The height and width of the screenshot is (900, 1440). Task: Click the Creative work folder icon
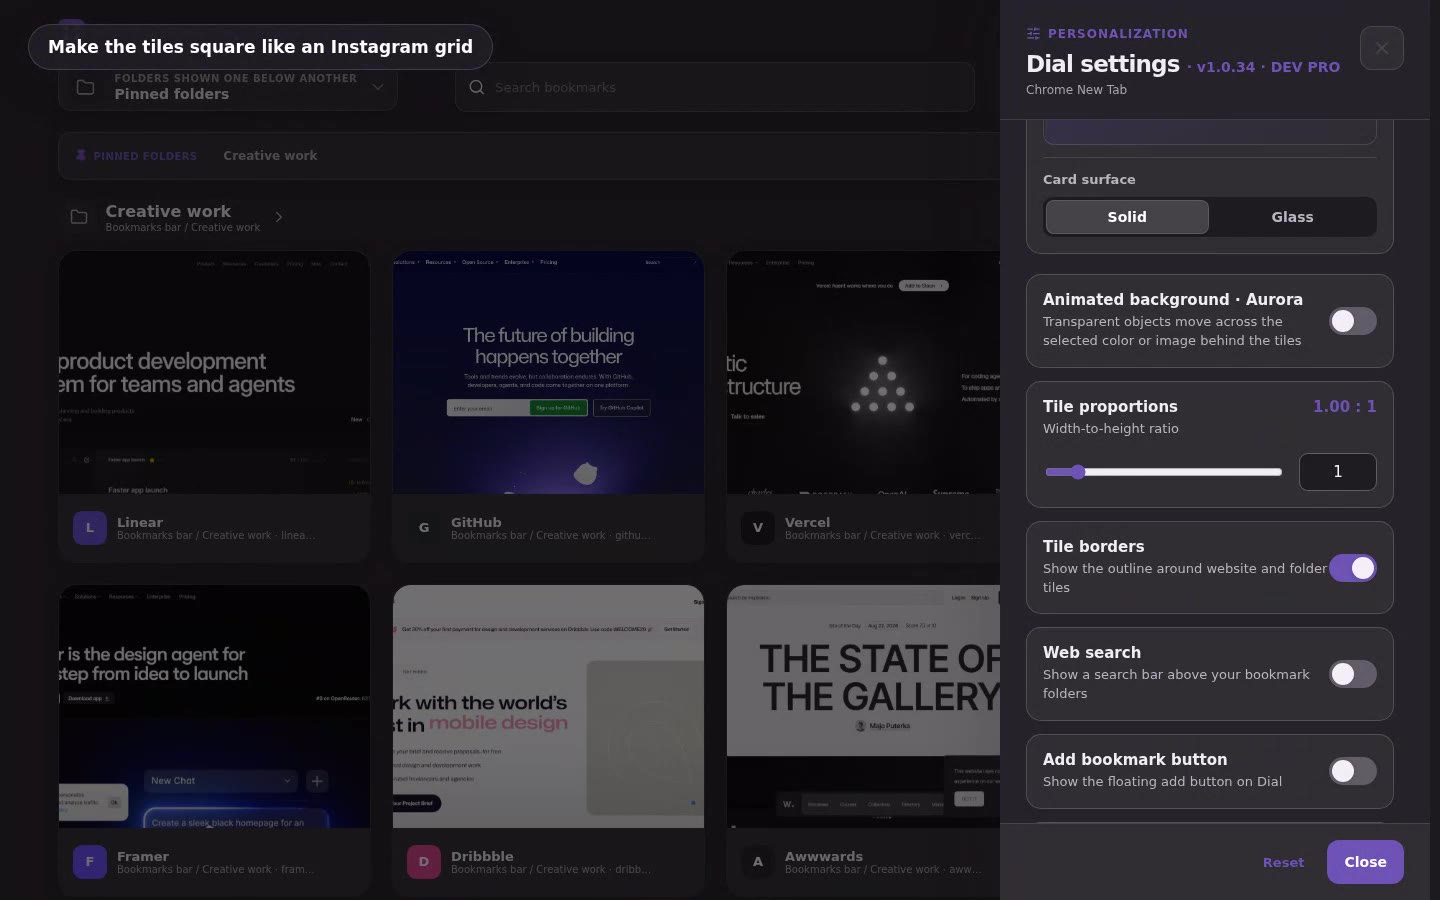point(78,217)
